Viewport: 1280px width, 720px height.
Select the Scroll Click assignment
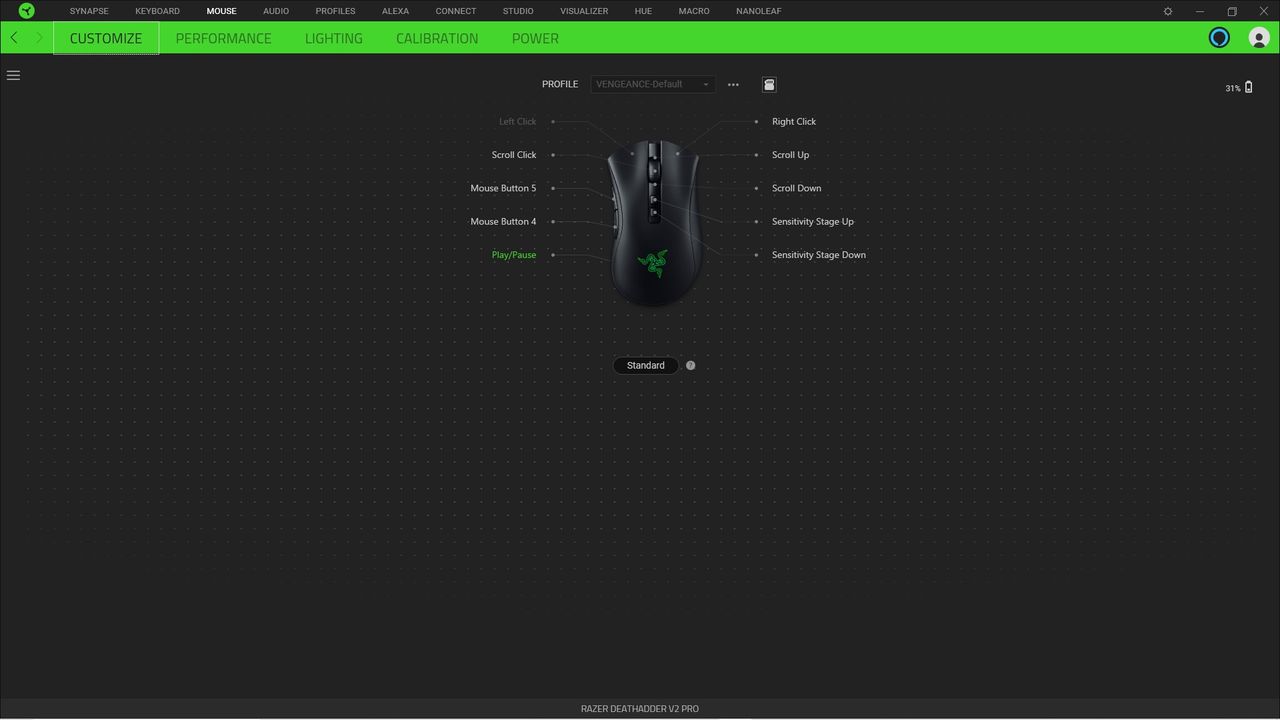pyautogui.click(x=514, y=155)
